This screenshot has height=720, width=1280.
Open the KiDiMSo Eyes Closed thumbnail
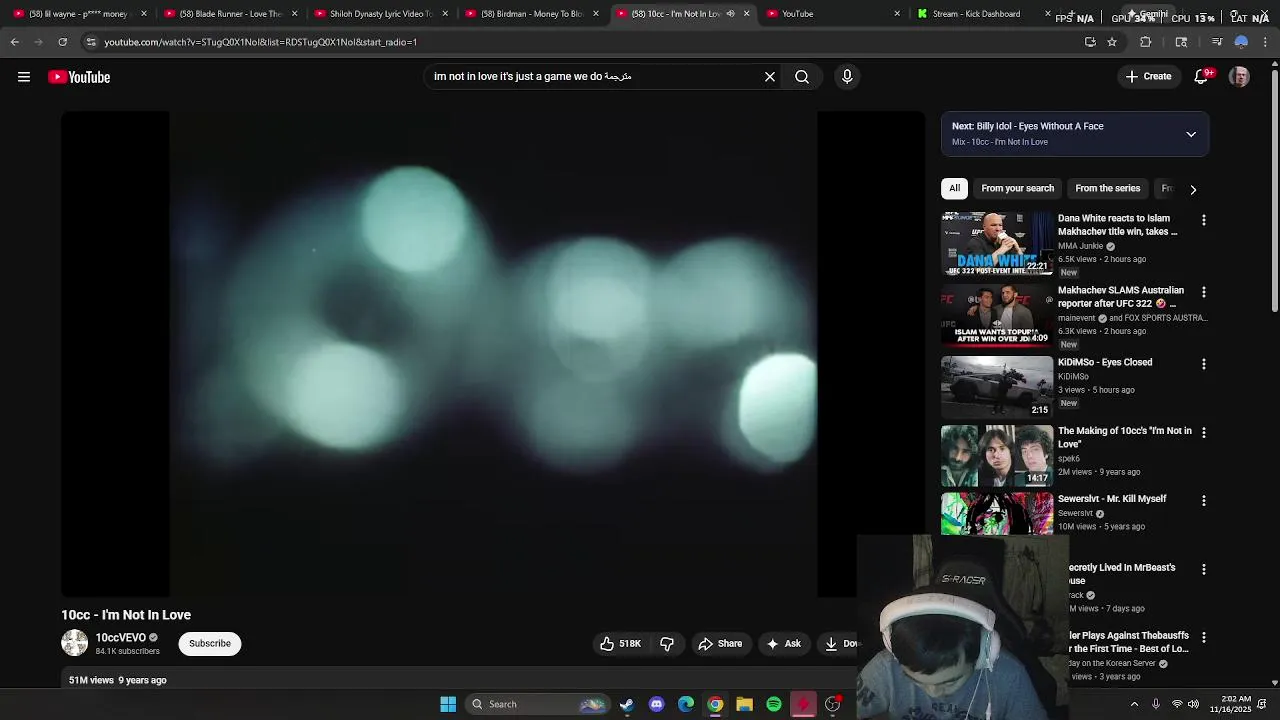coord(997,387)
